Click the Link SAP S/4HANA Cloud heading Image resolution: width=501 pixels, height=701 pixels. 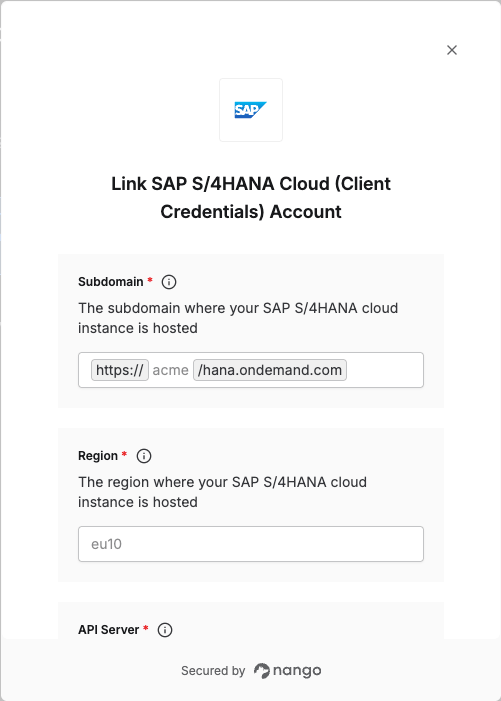coord(251,198)
